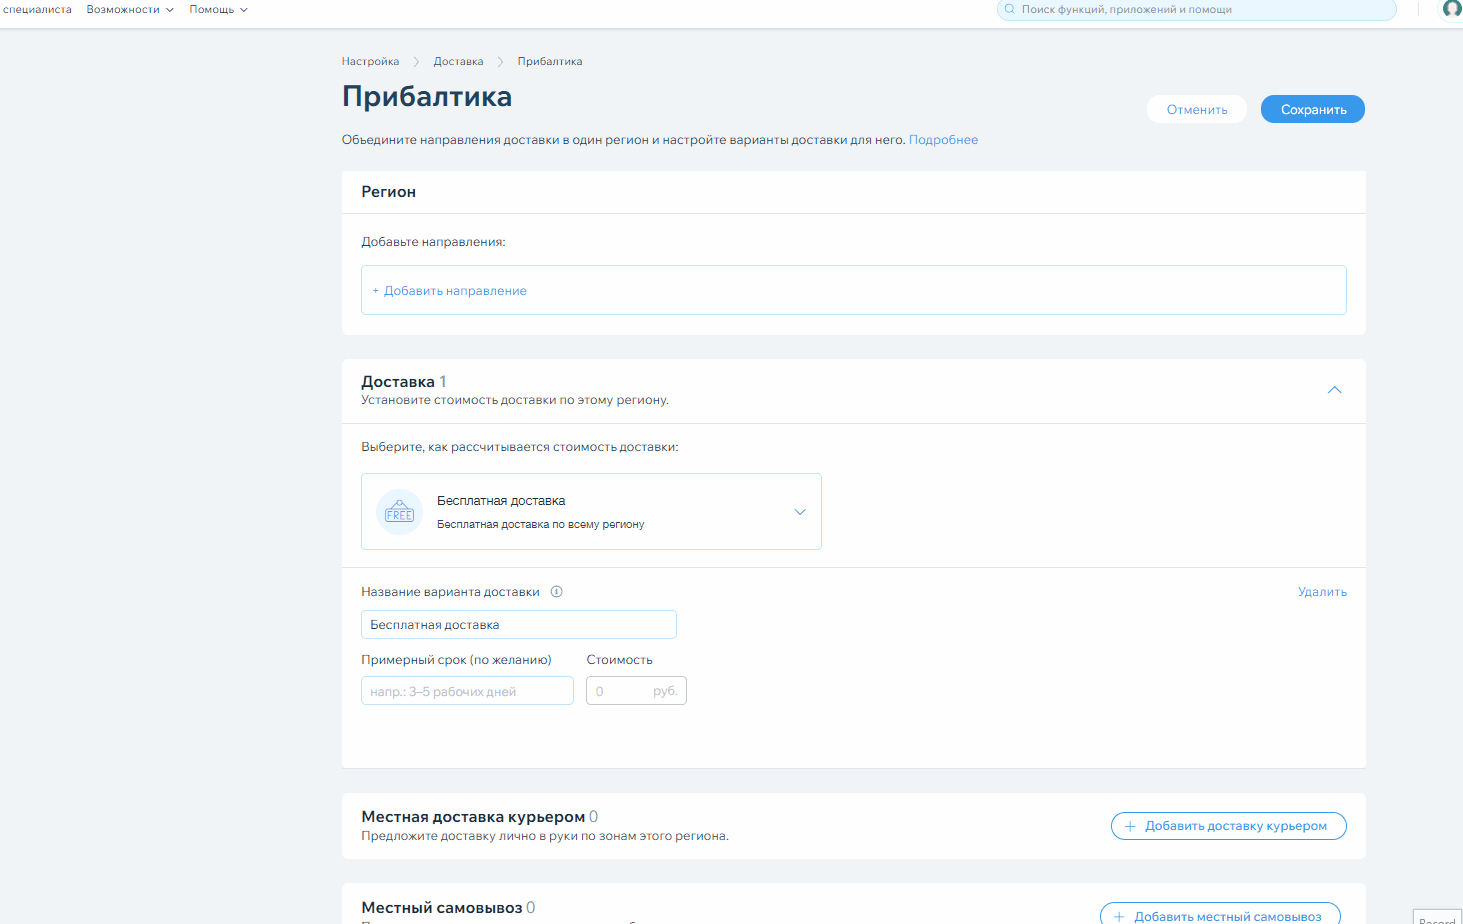Image resolution: width=1463 pixels, height=924 pixels.
Task: Click the search magnifier icon
Action: (x=1010, y=9)
